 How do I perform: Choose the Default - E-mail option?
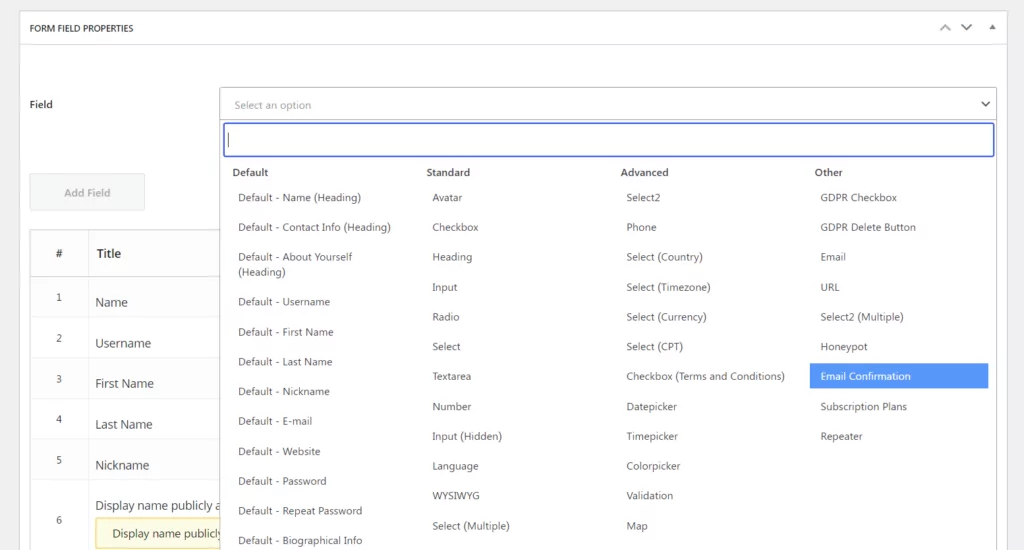click(275, 421)
